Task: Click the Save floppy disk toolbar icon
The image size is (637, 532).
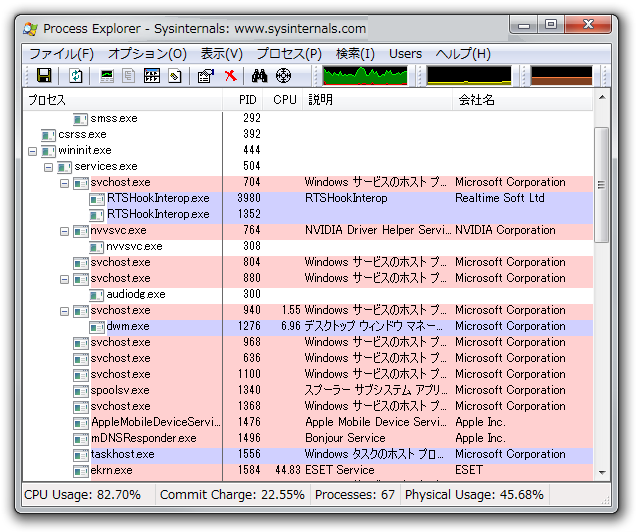Action: point(44,76)
